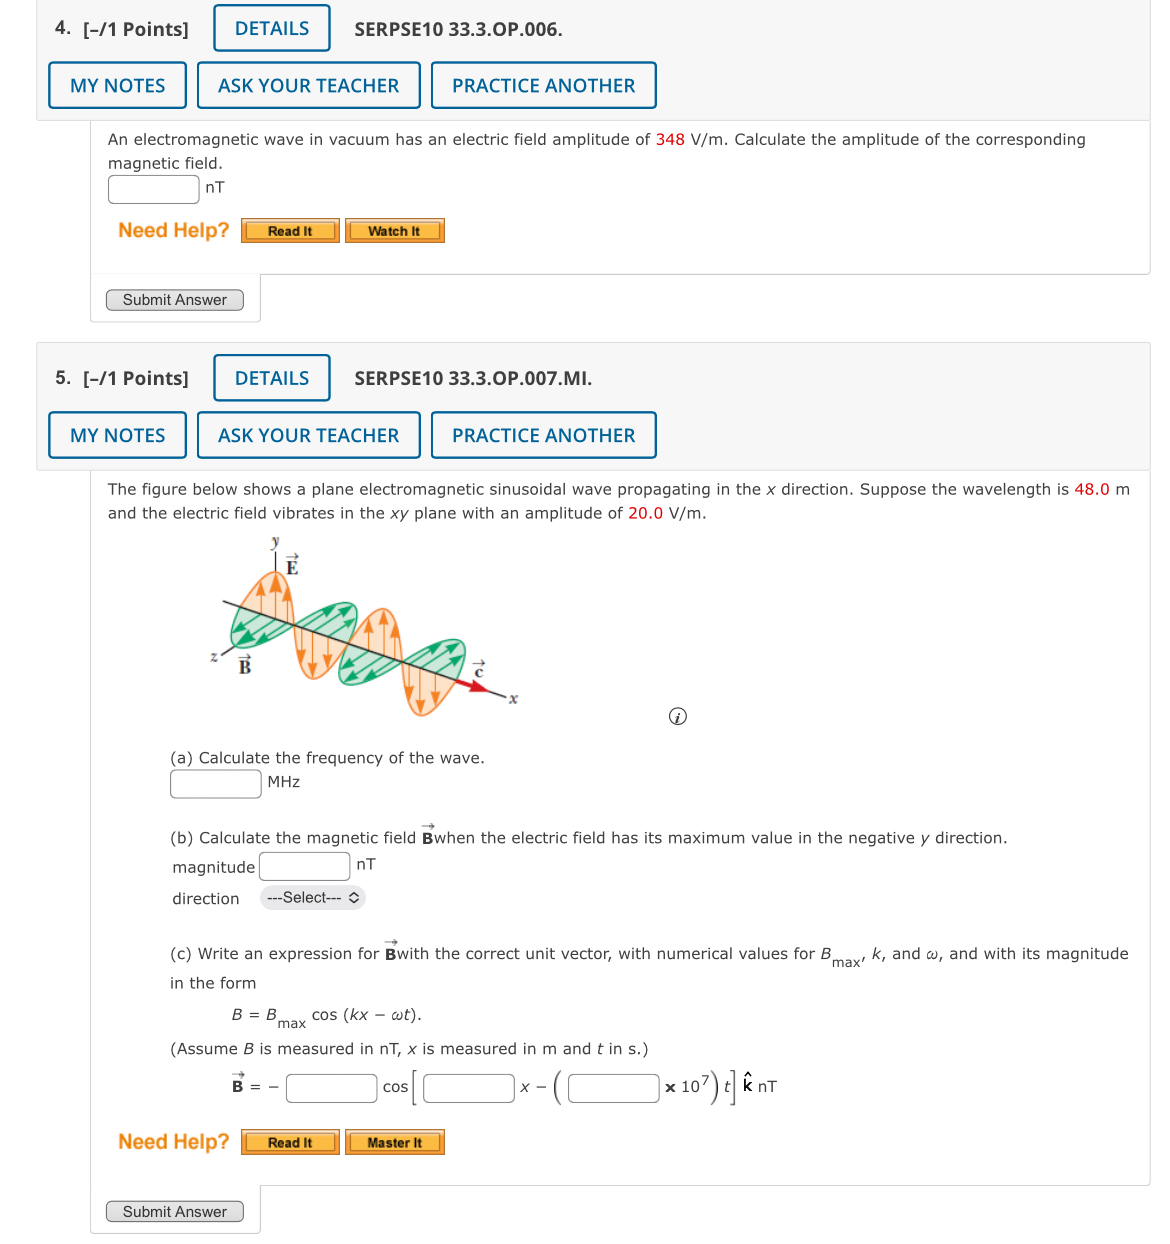1170x1244 pixels.
Task: Click ASK YOUR TEACHER for problem 4
Action: (308, 85)
